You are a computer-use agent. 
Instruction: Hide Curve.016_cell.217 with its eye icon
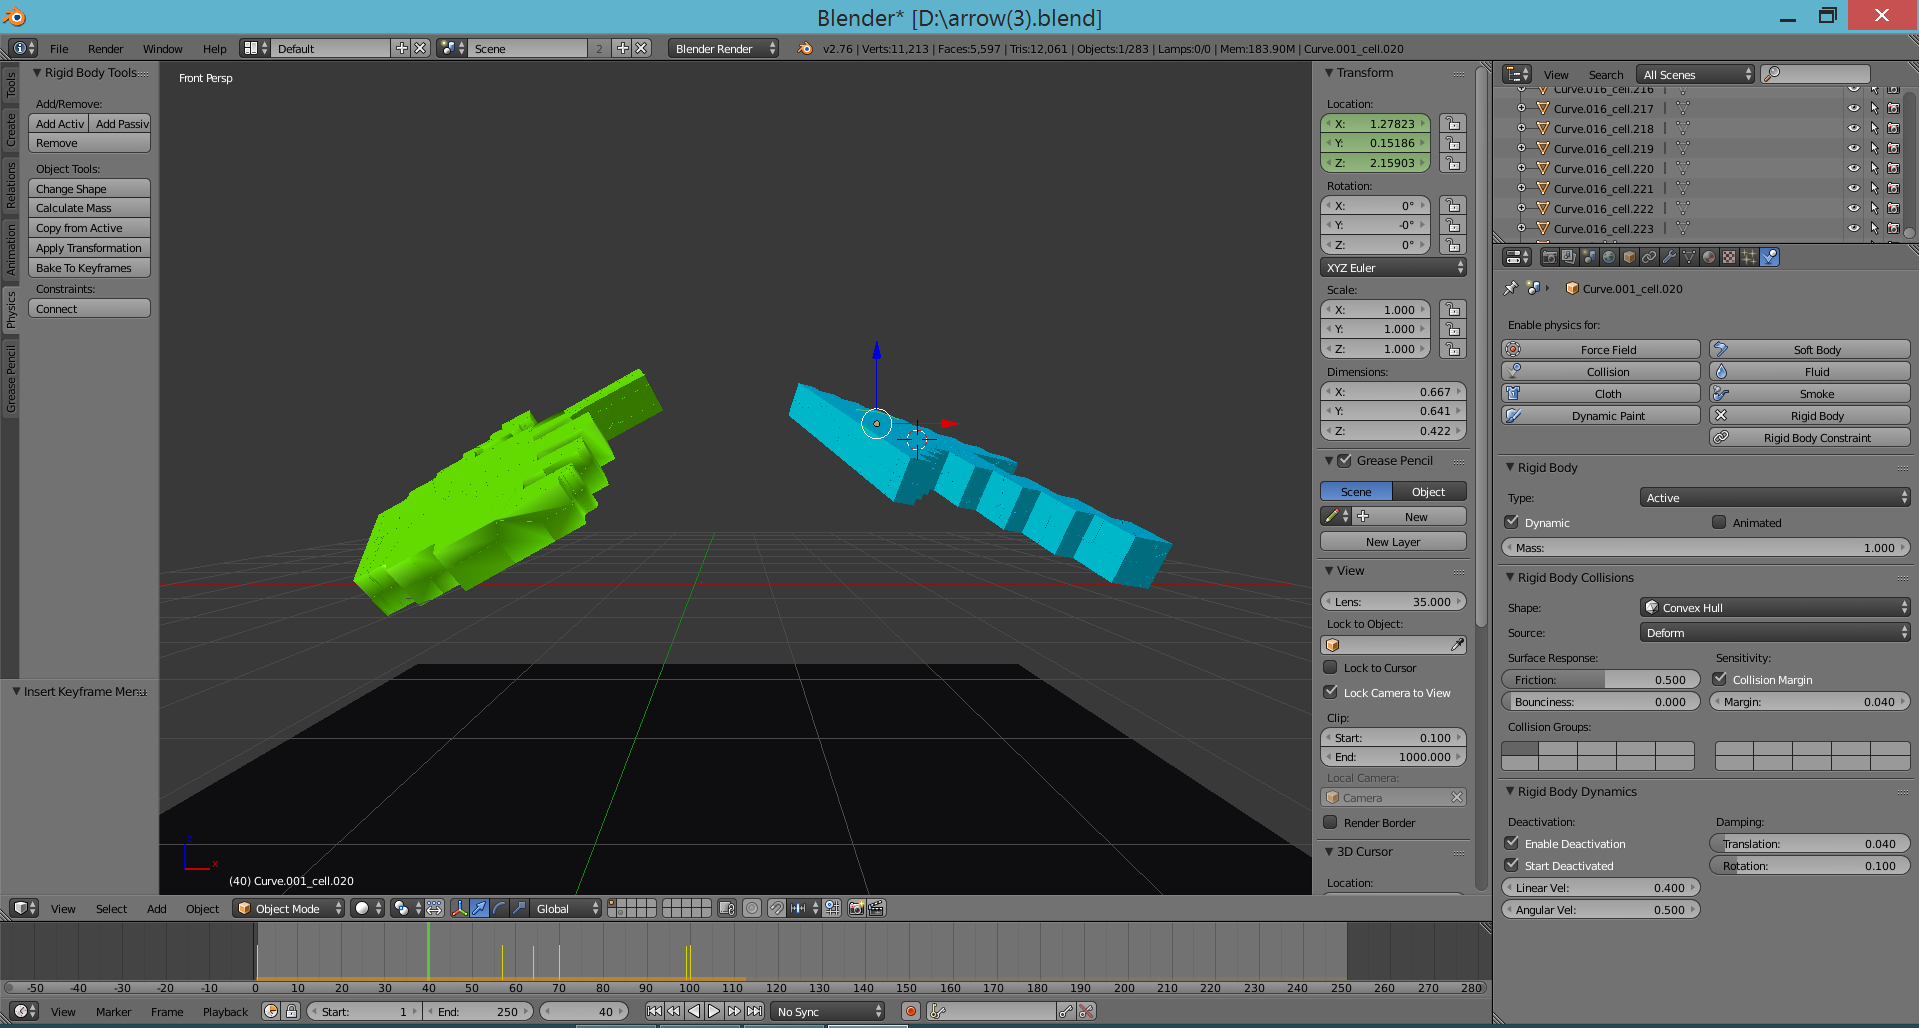1853,108
